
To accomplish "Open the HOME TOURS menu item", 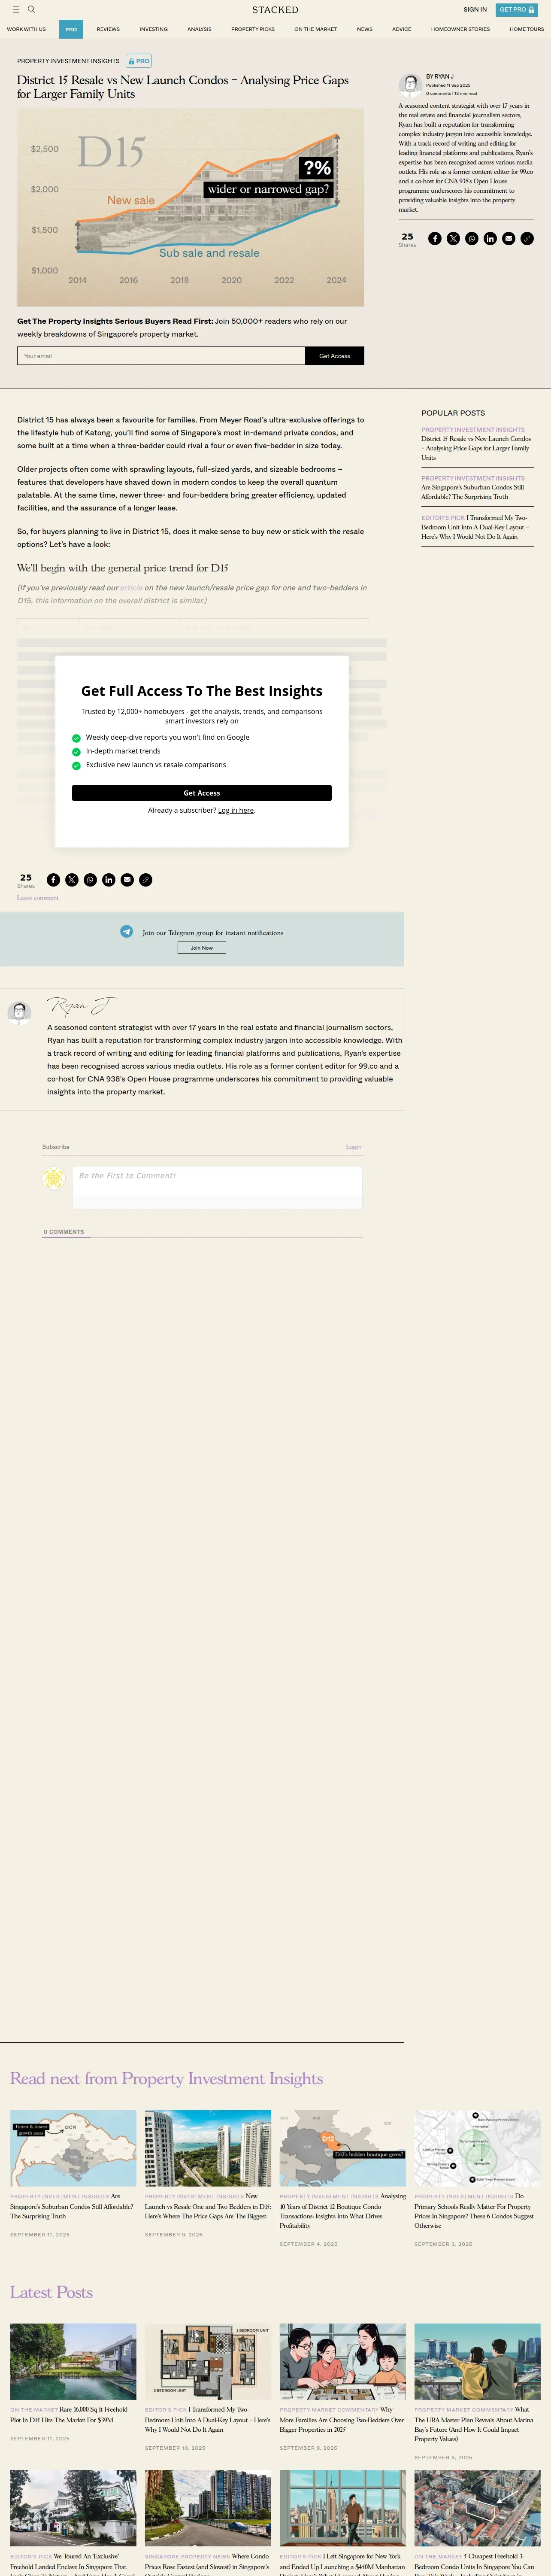I will click(x=527, y=29).
